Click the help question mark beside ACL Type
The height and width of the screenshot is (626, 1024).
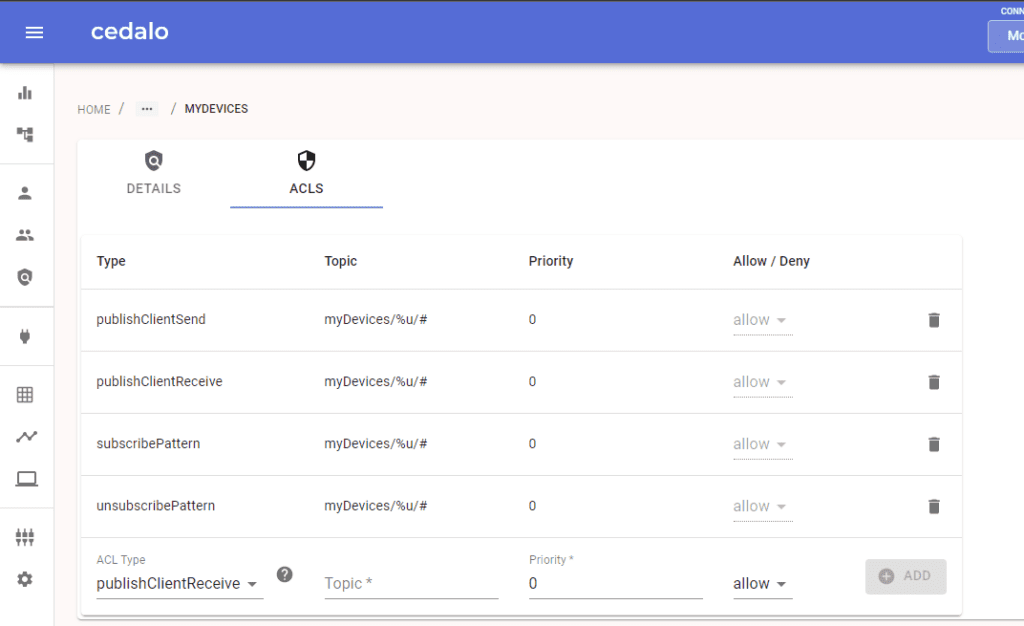285,574
